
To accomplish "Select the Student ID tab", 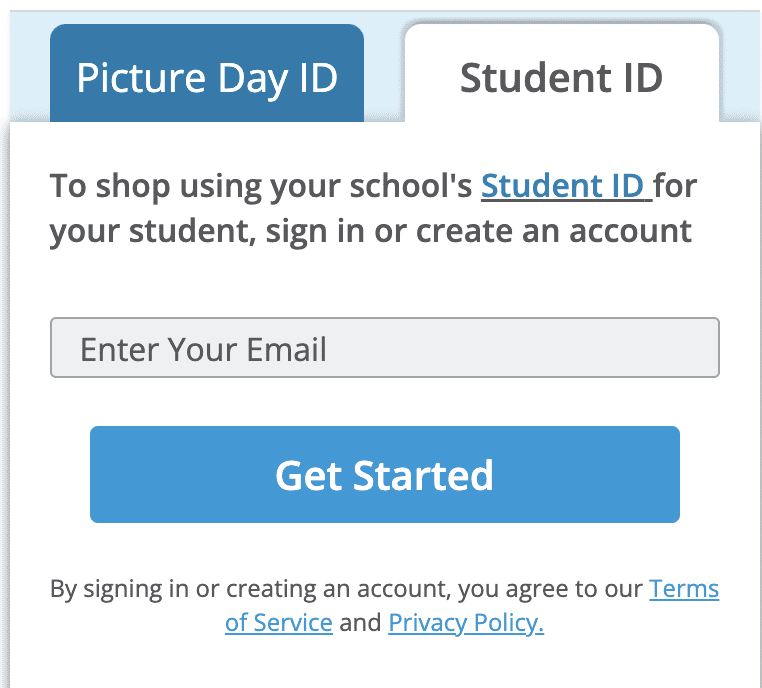I will pyautogui.click(x=561, y=78).
